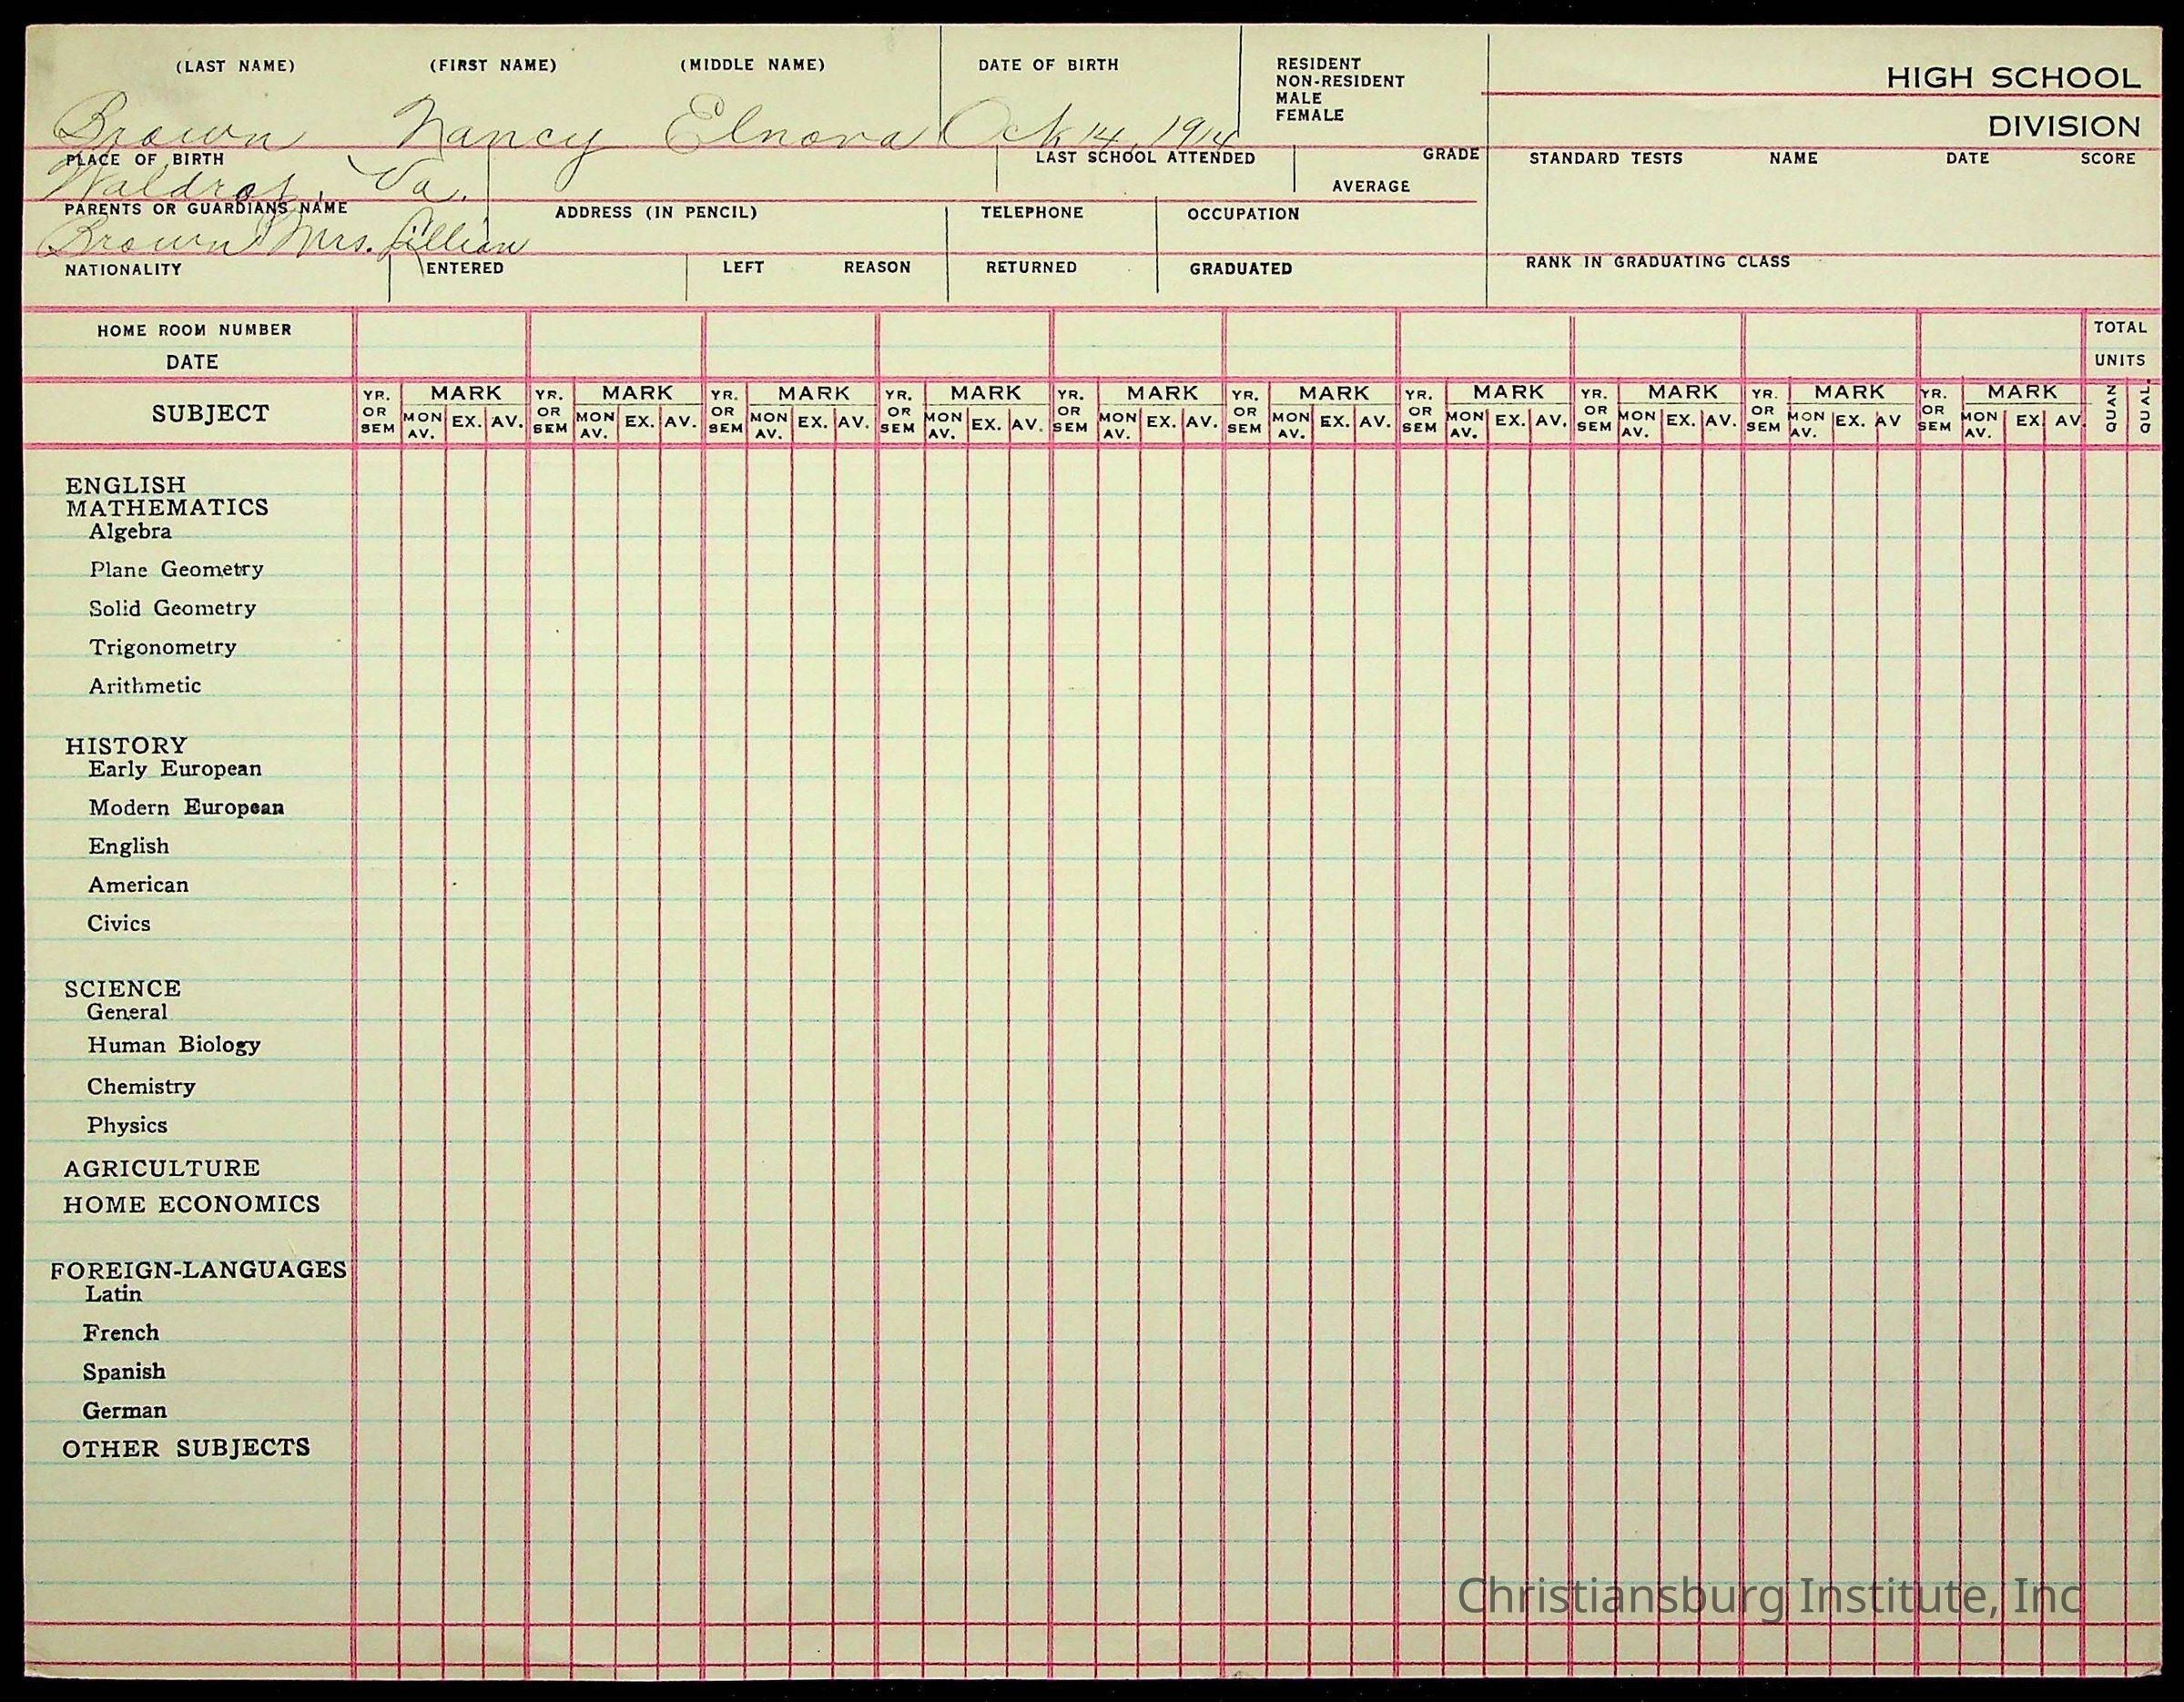Click the HOME ECONOMICS subject label
Viewport: 2184px width, 1702px height.
pyautogui.click(x=192, y=1205)
